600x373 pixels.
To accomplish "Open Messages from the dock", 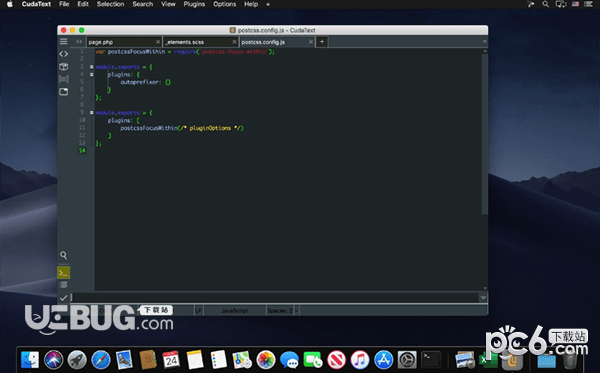I will tap(289, 360).
